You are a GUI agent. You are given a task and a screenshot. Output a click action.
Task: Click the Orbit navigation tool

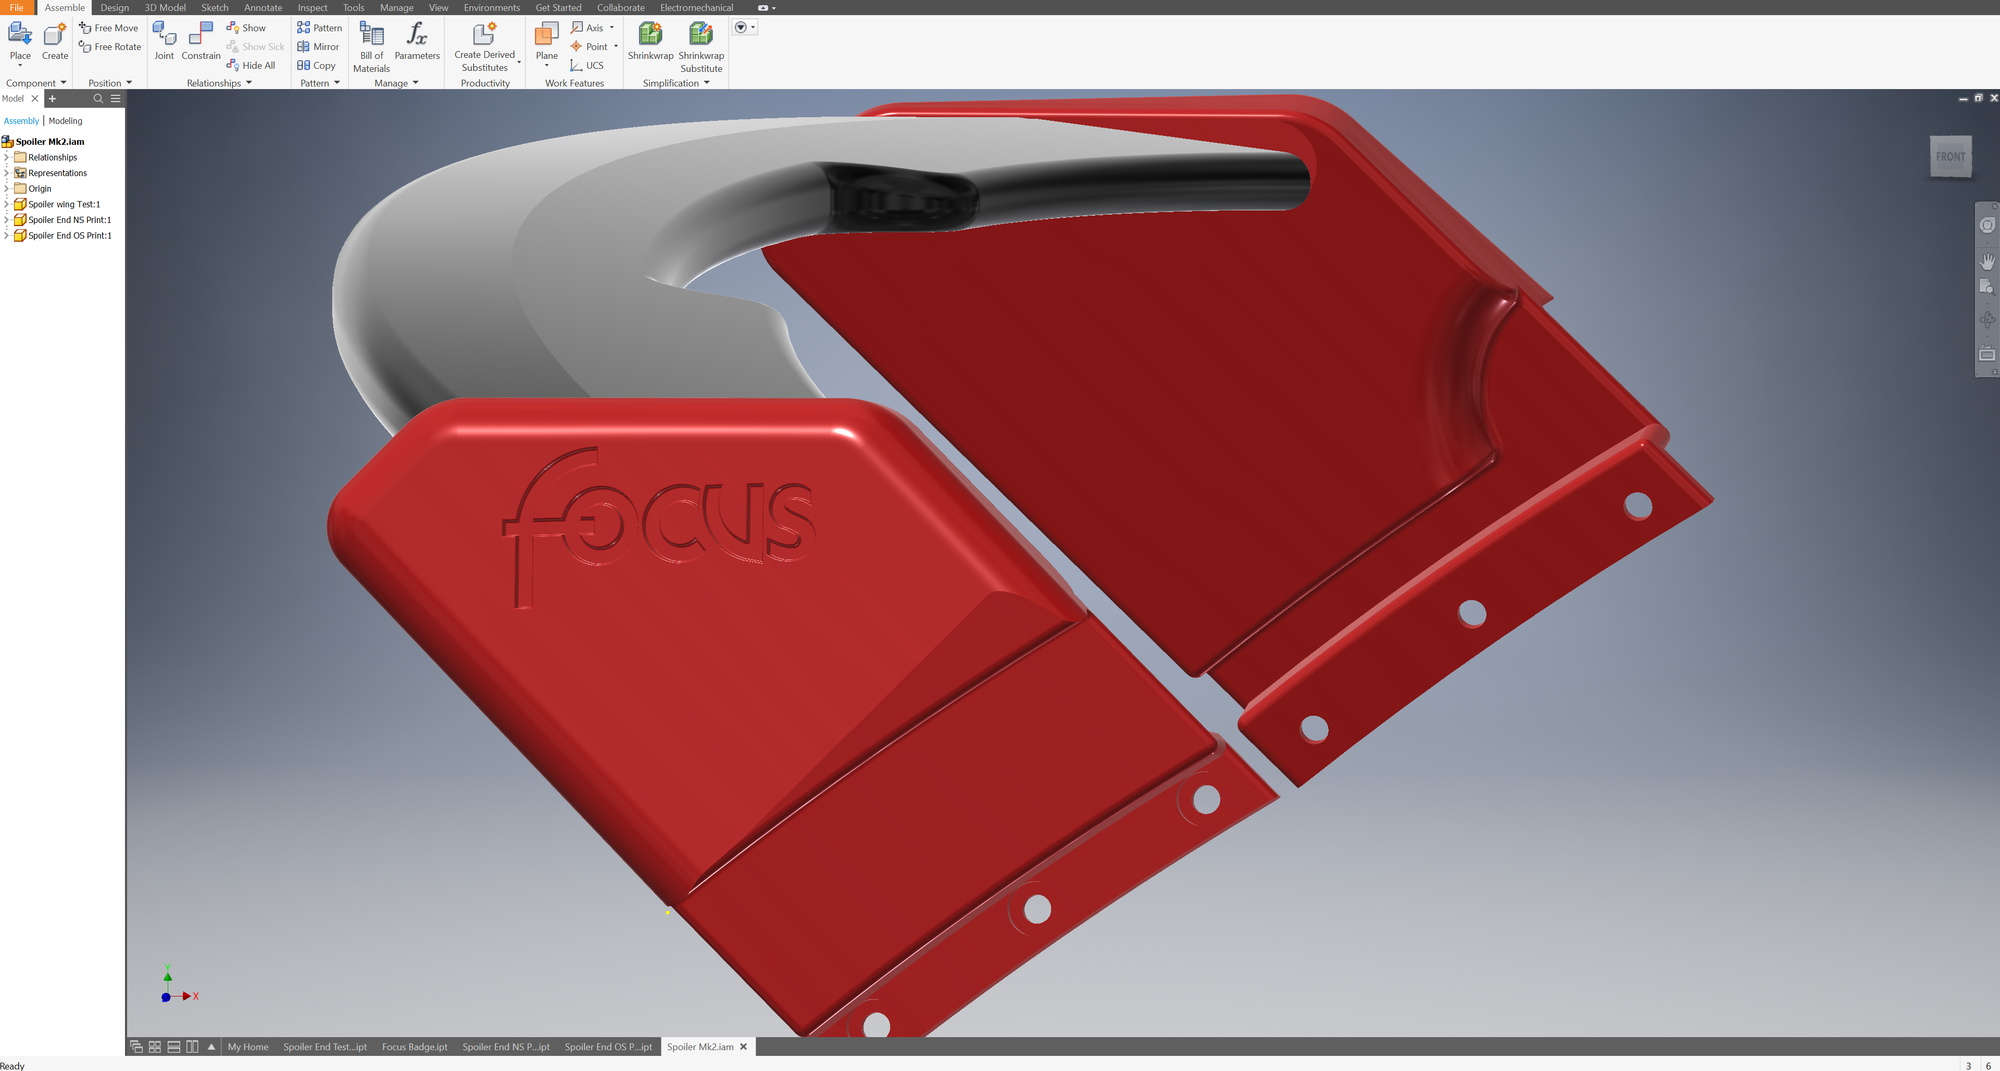tap(1987, 320)
